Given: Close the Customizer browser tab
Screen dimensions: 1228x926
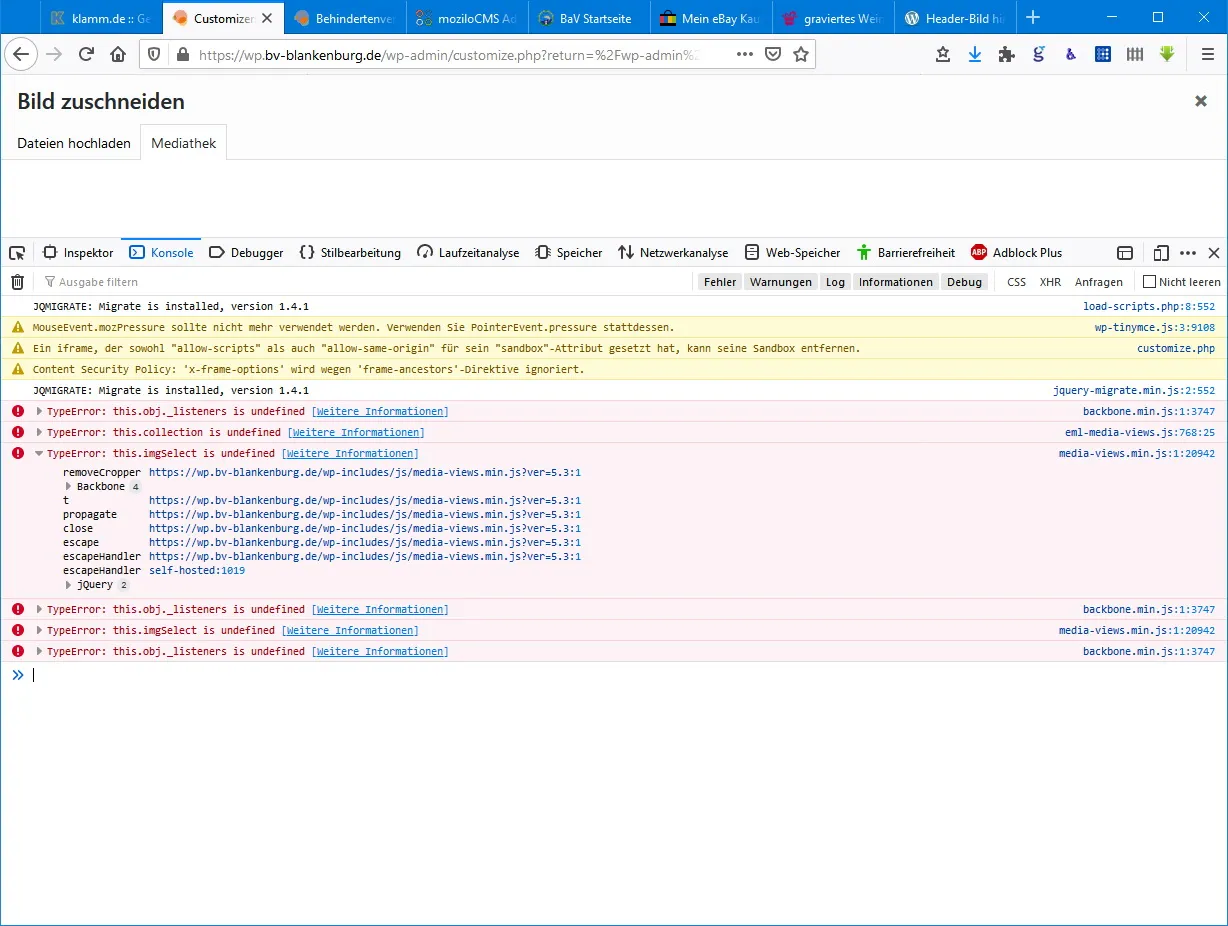Looking at the screenshot, I should [x=267, y=18].
